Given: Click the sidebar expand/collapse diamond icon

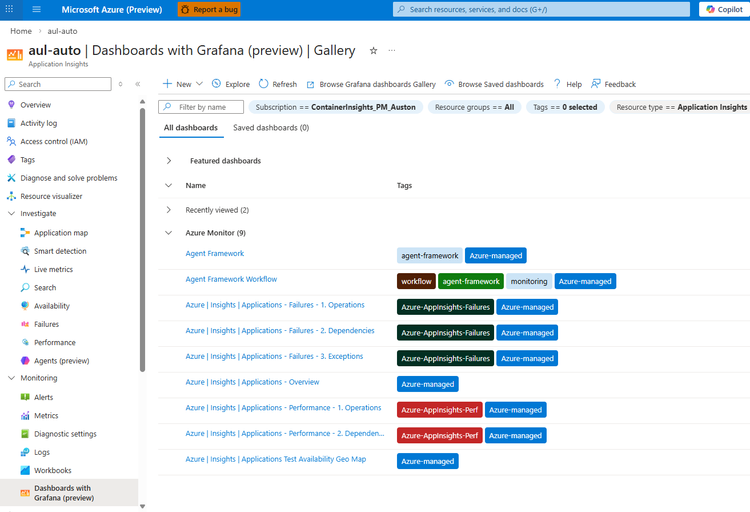Looking at the screenshot, I should (x=121, y=84).
